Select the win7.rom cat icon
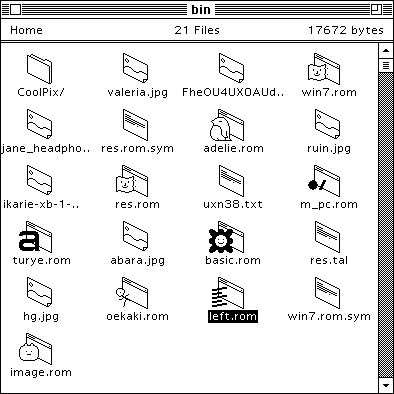This screenshot has width=394, height=394. coord(324,69)
